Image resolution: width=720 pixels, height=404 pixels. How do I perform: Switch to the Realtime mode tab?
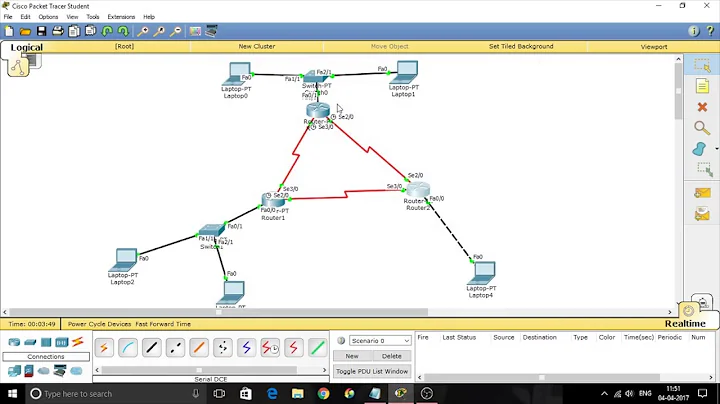[x=685, y=324]
